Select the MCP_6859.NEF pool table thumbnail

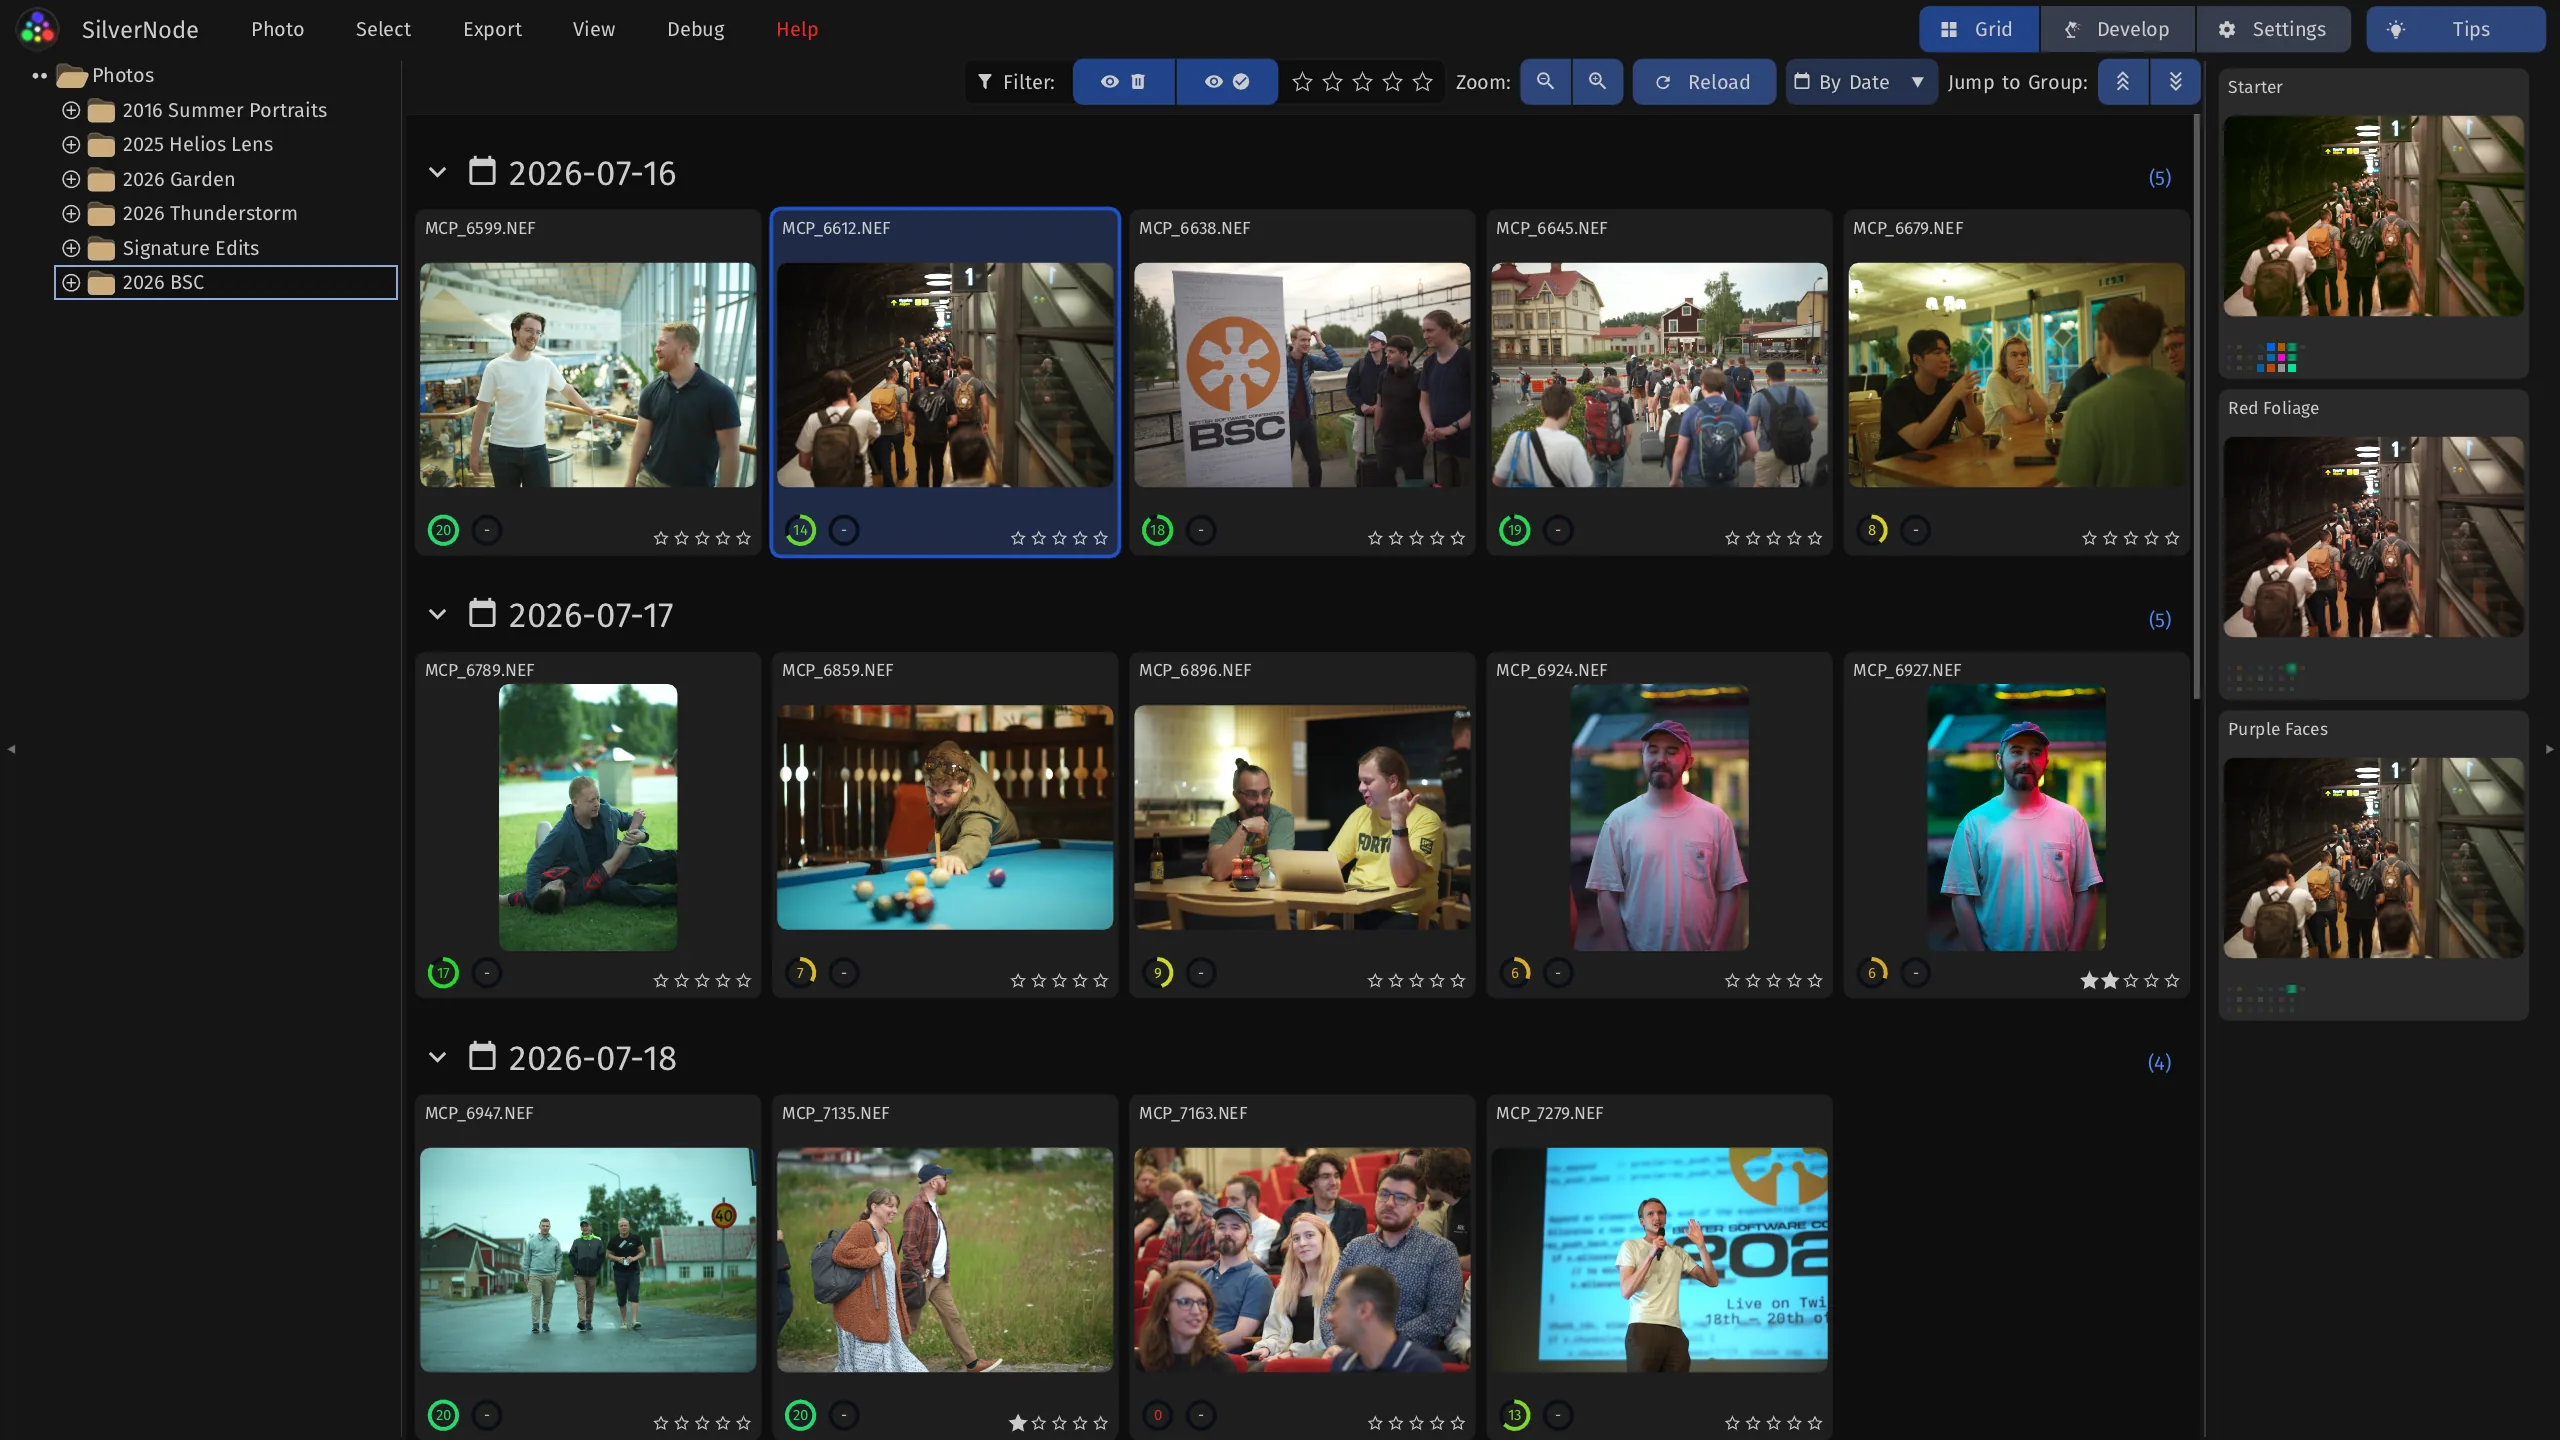click(x=945, y=817)
